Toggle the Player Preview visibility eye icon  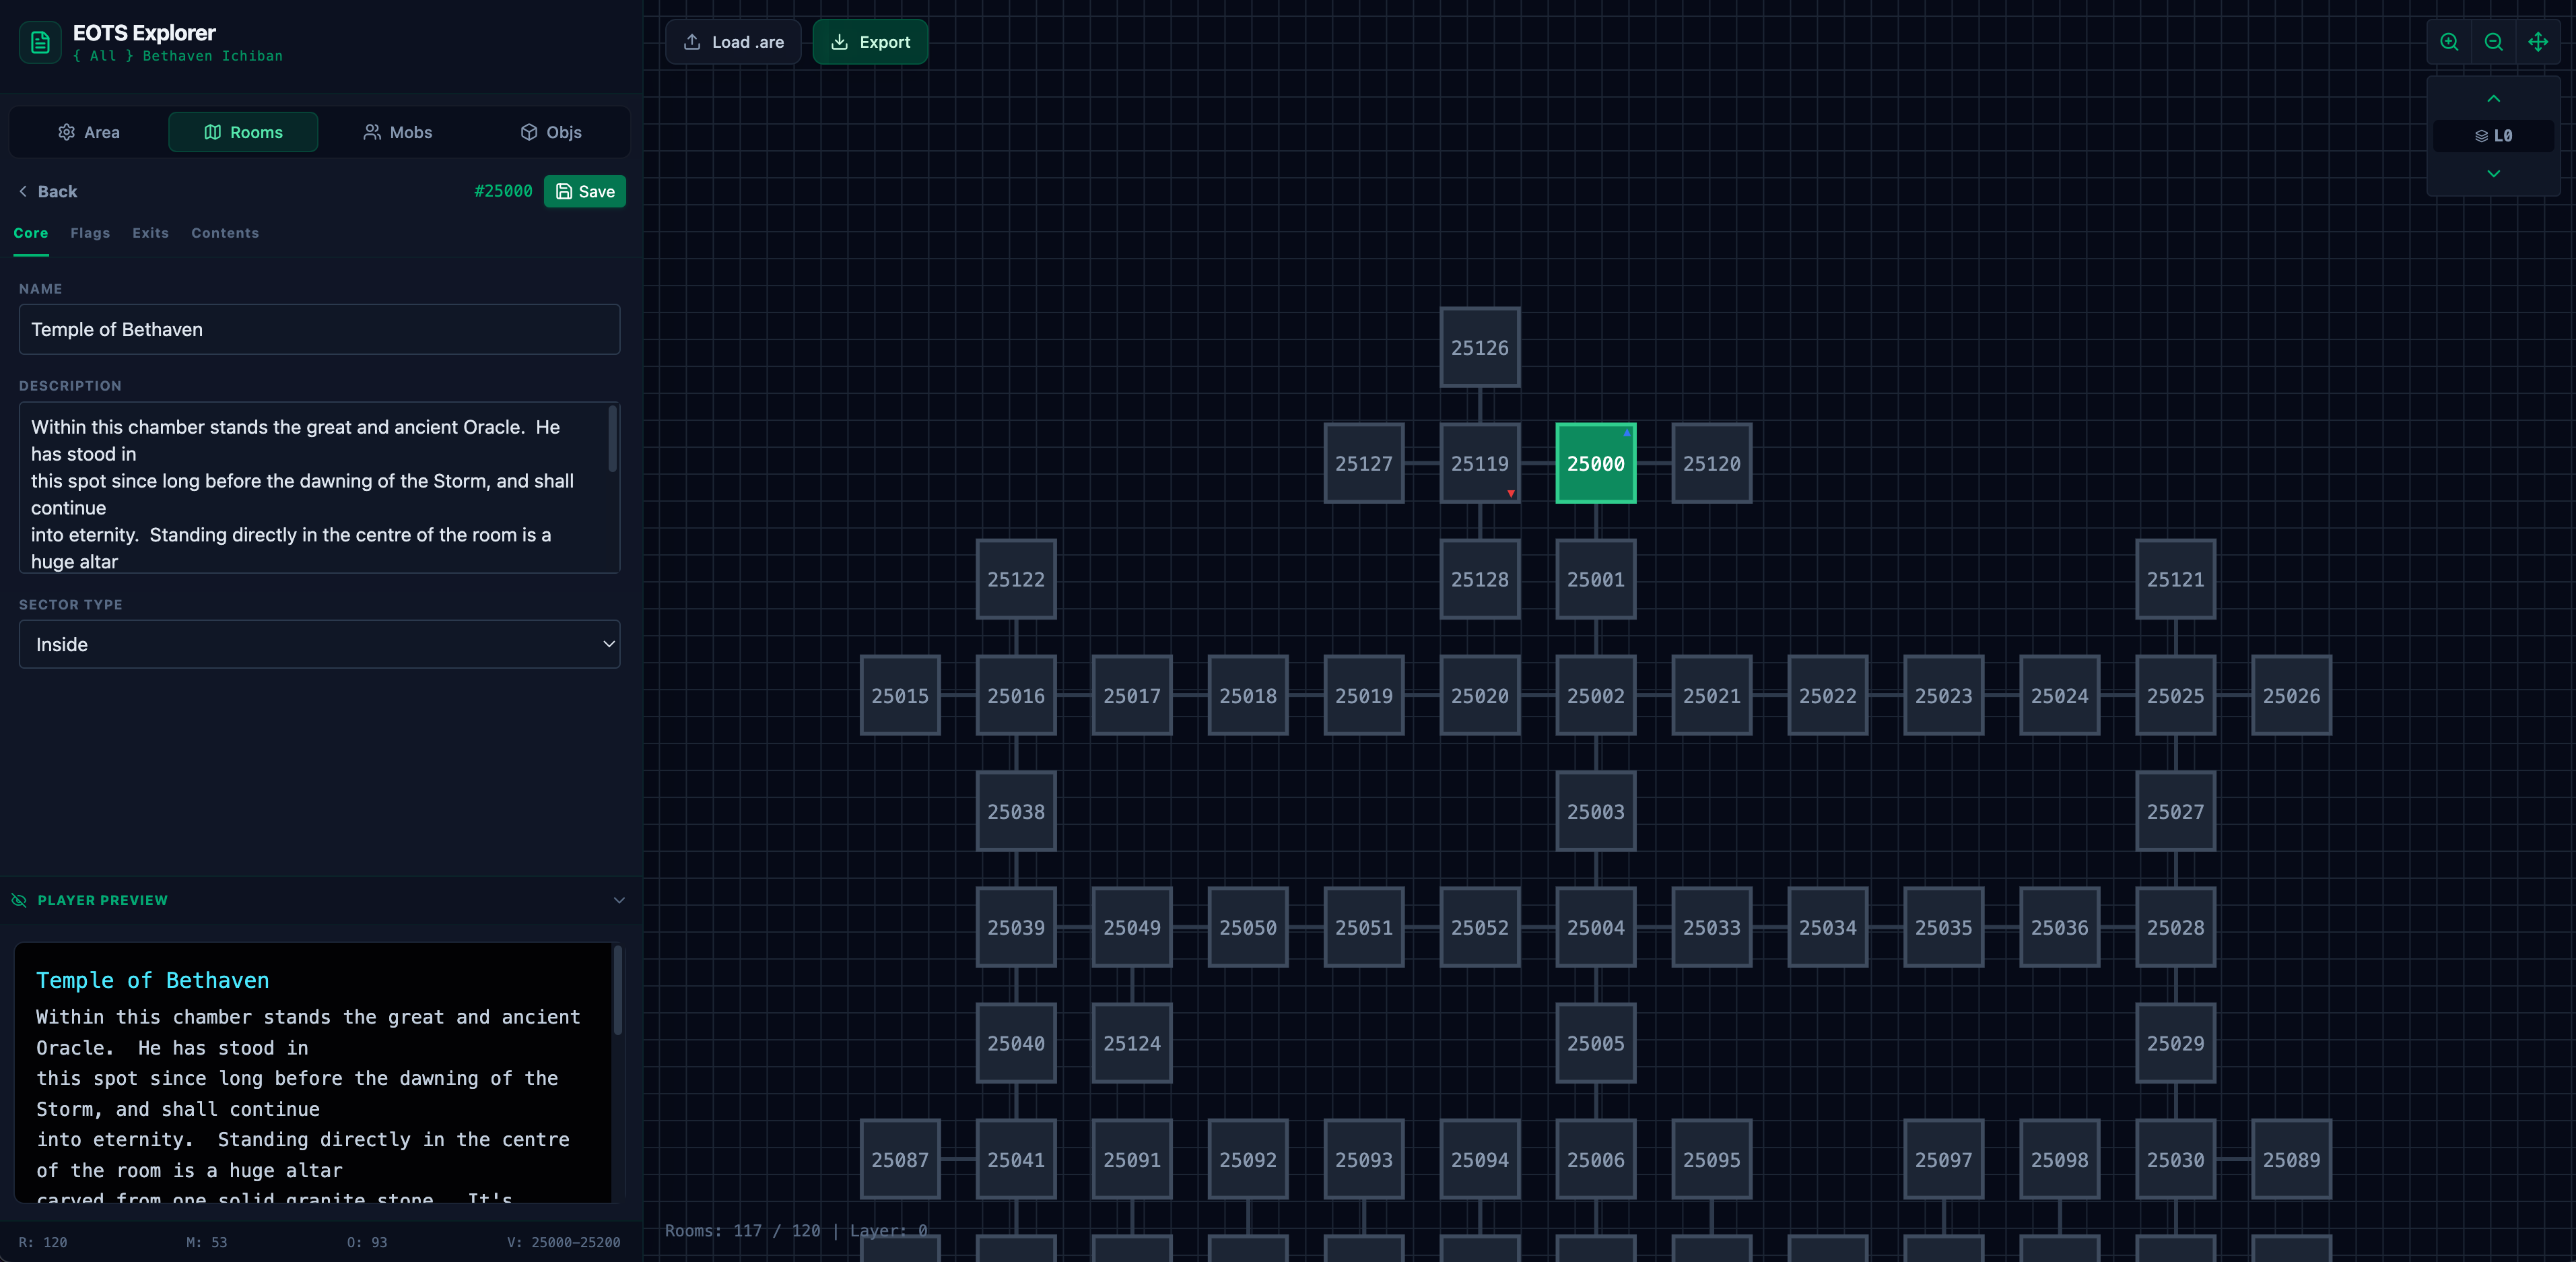(19, 900)
